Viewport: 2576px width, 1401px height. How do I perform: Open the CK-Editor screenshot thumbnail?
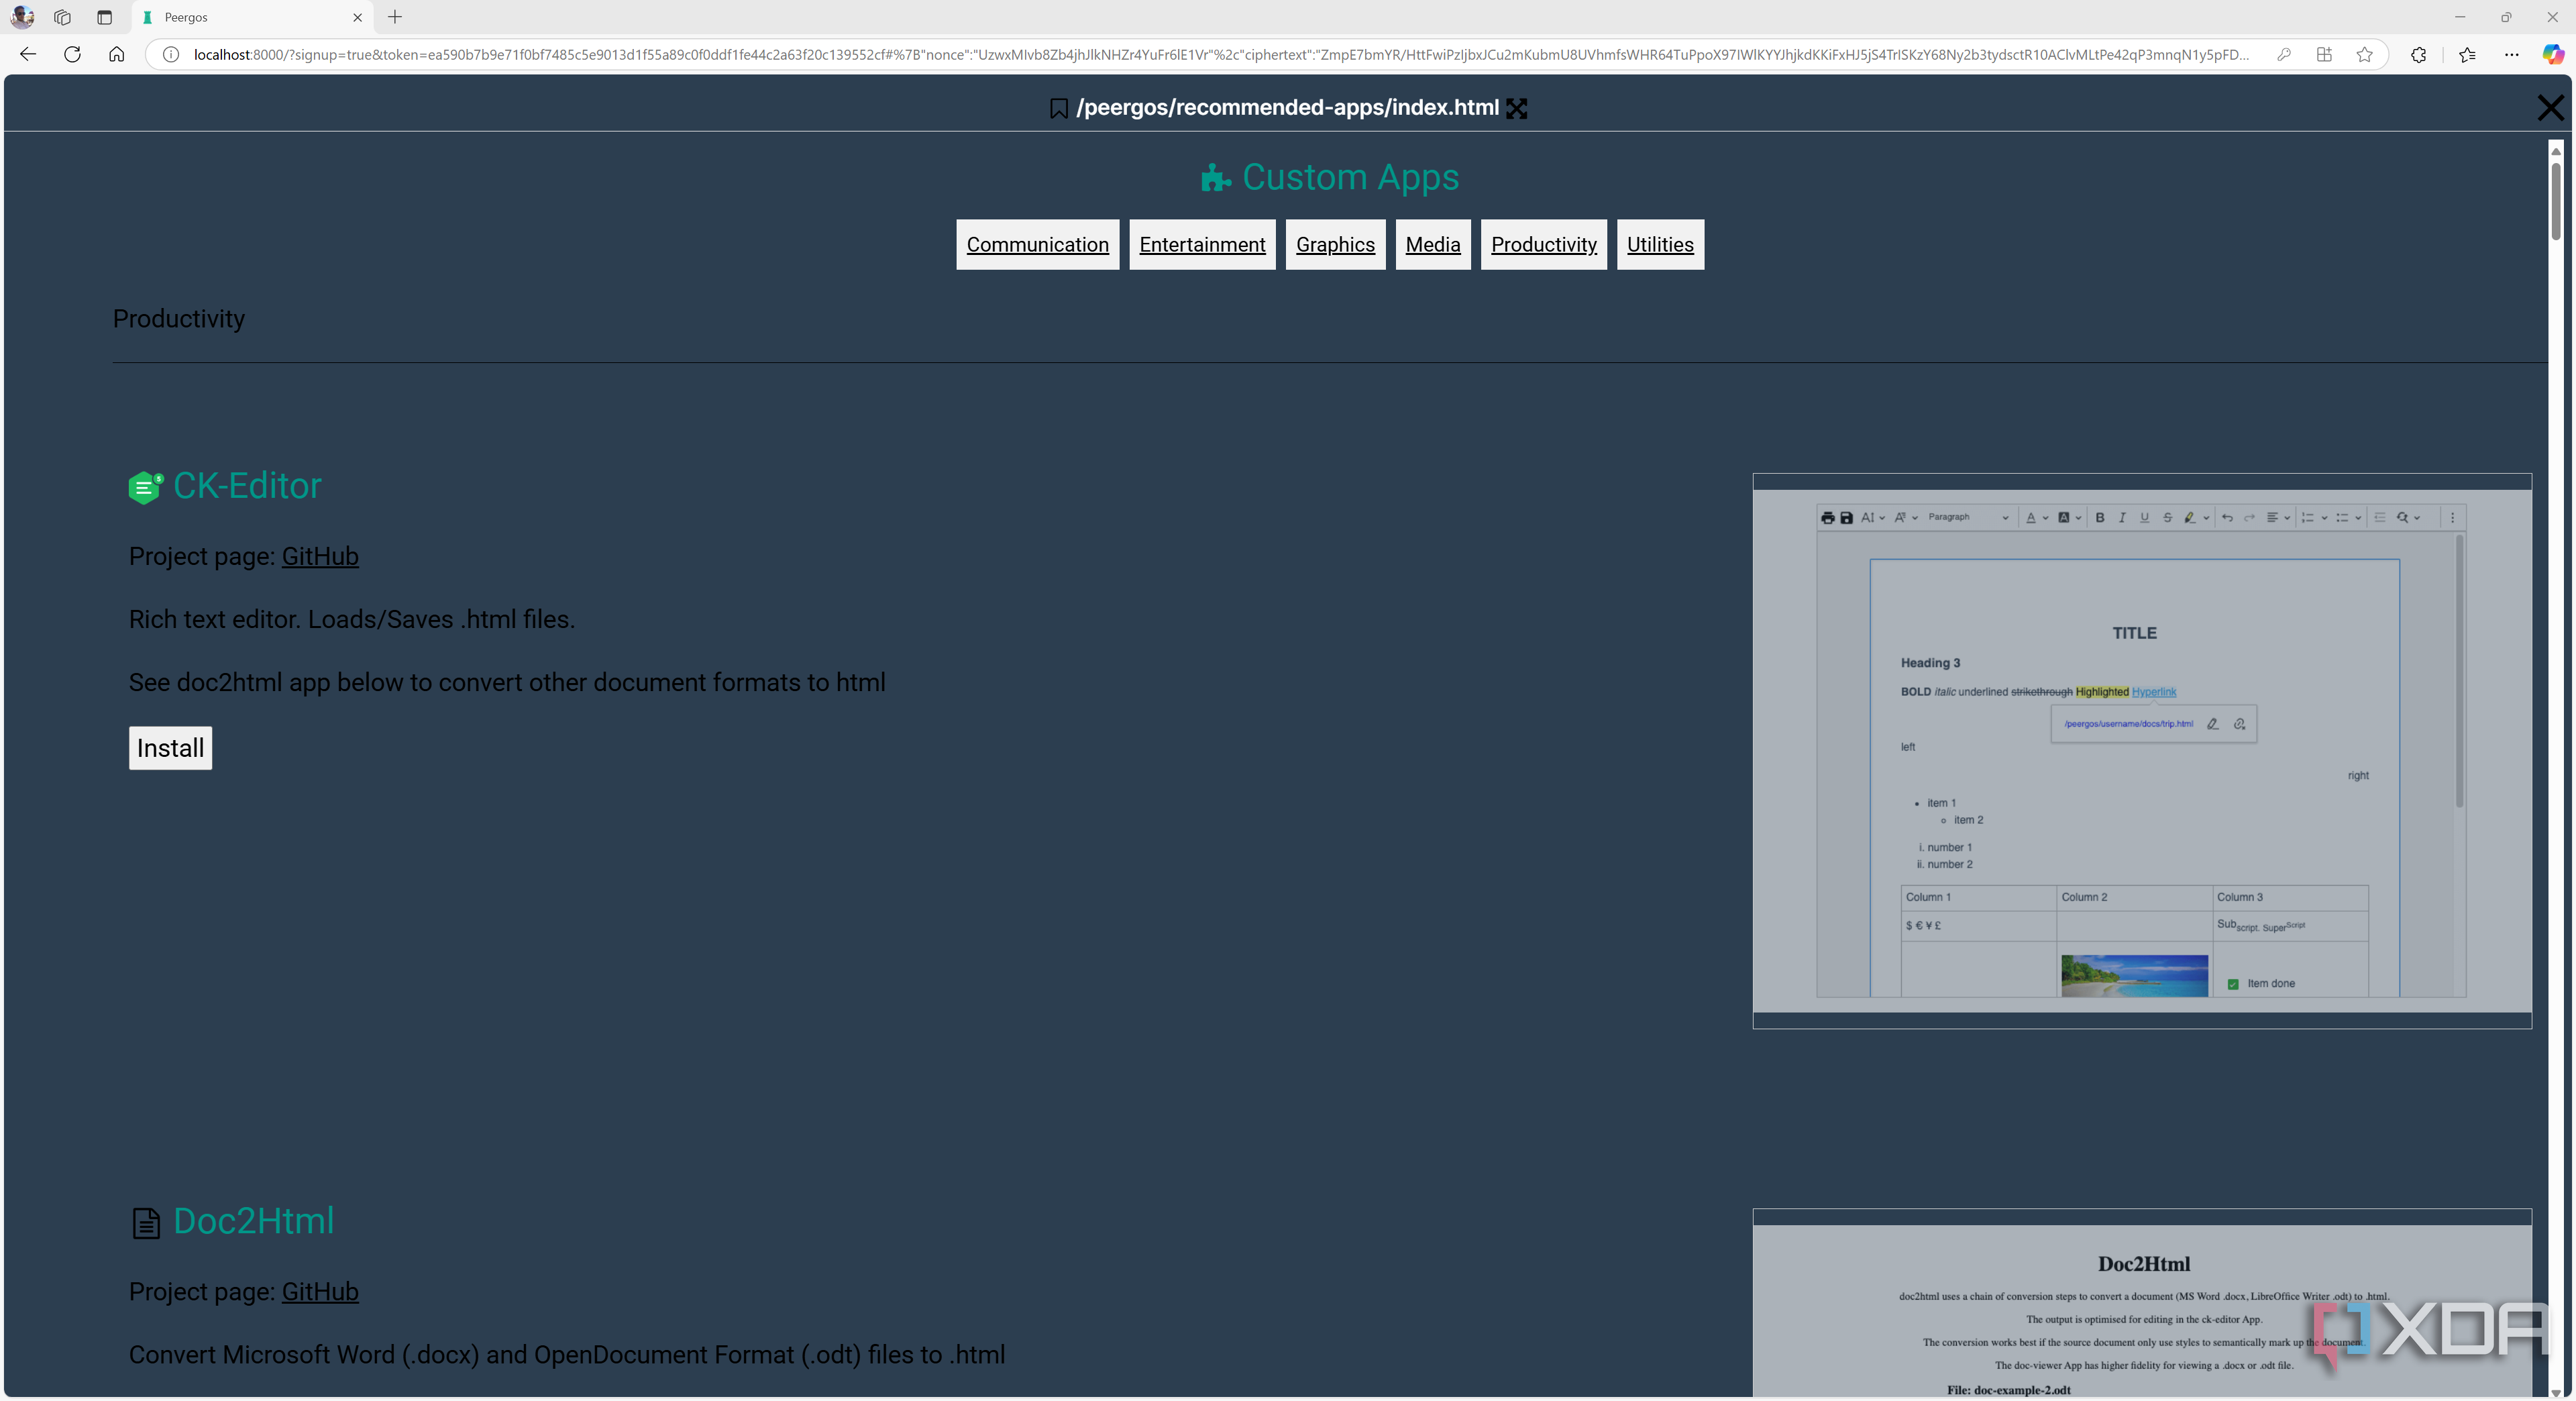tap(2142, 751)
